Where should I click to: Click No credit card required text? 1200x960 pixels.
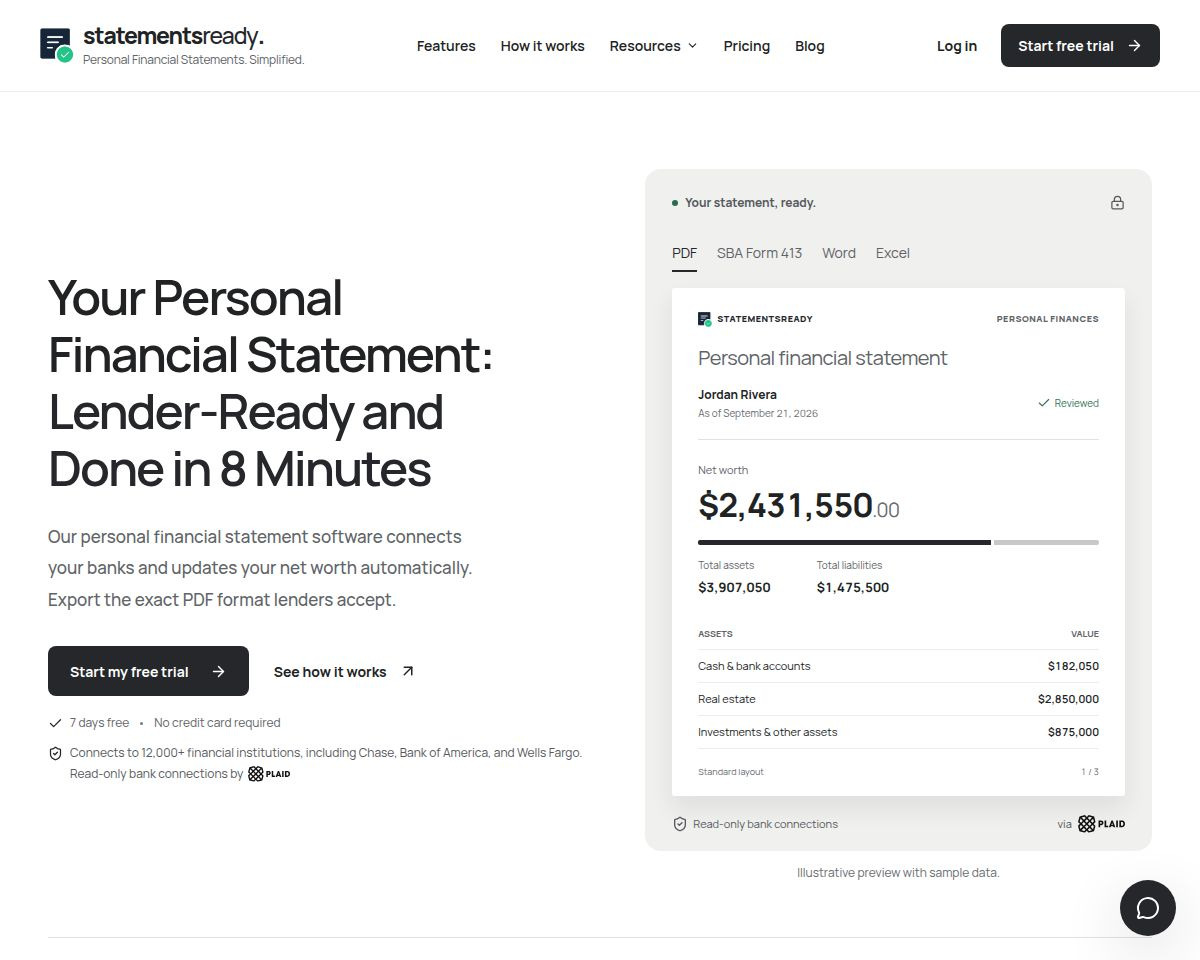(217, 723)
